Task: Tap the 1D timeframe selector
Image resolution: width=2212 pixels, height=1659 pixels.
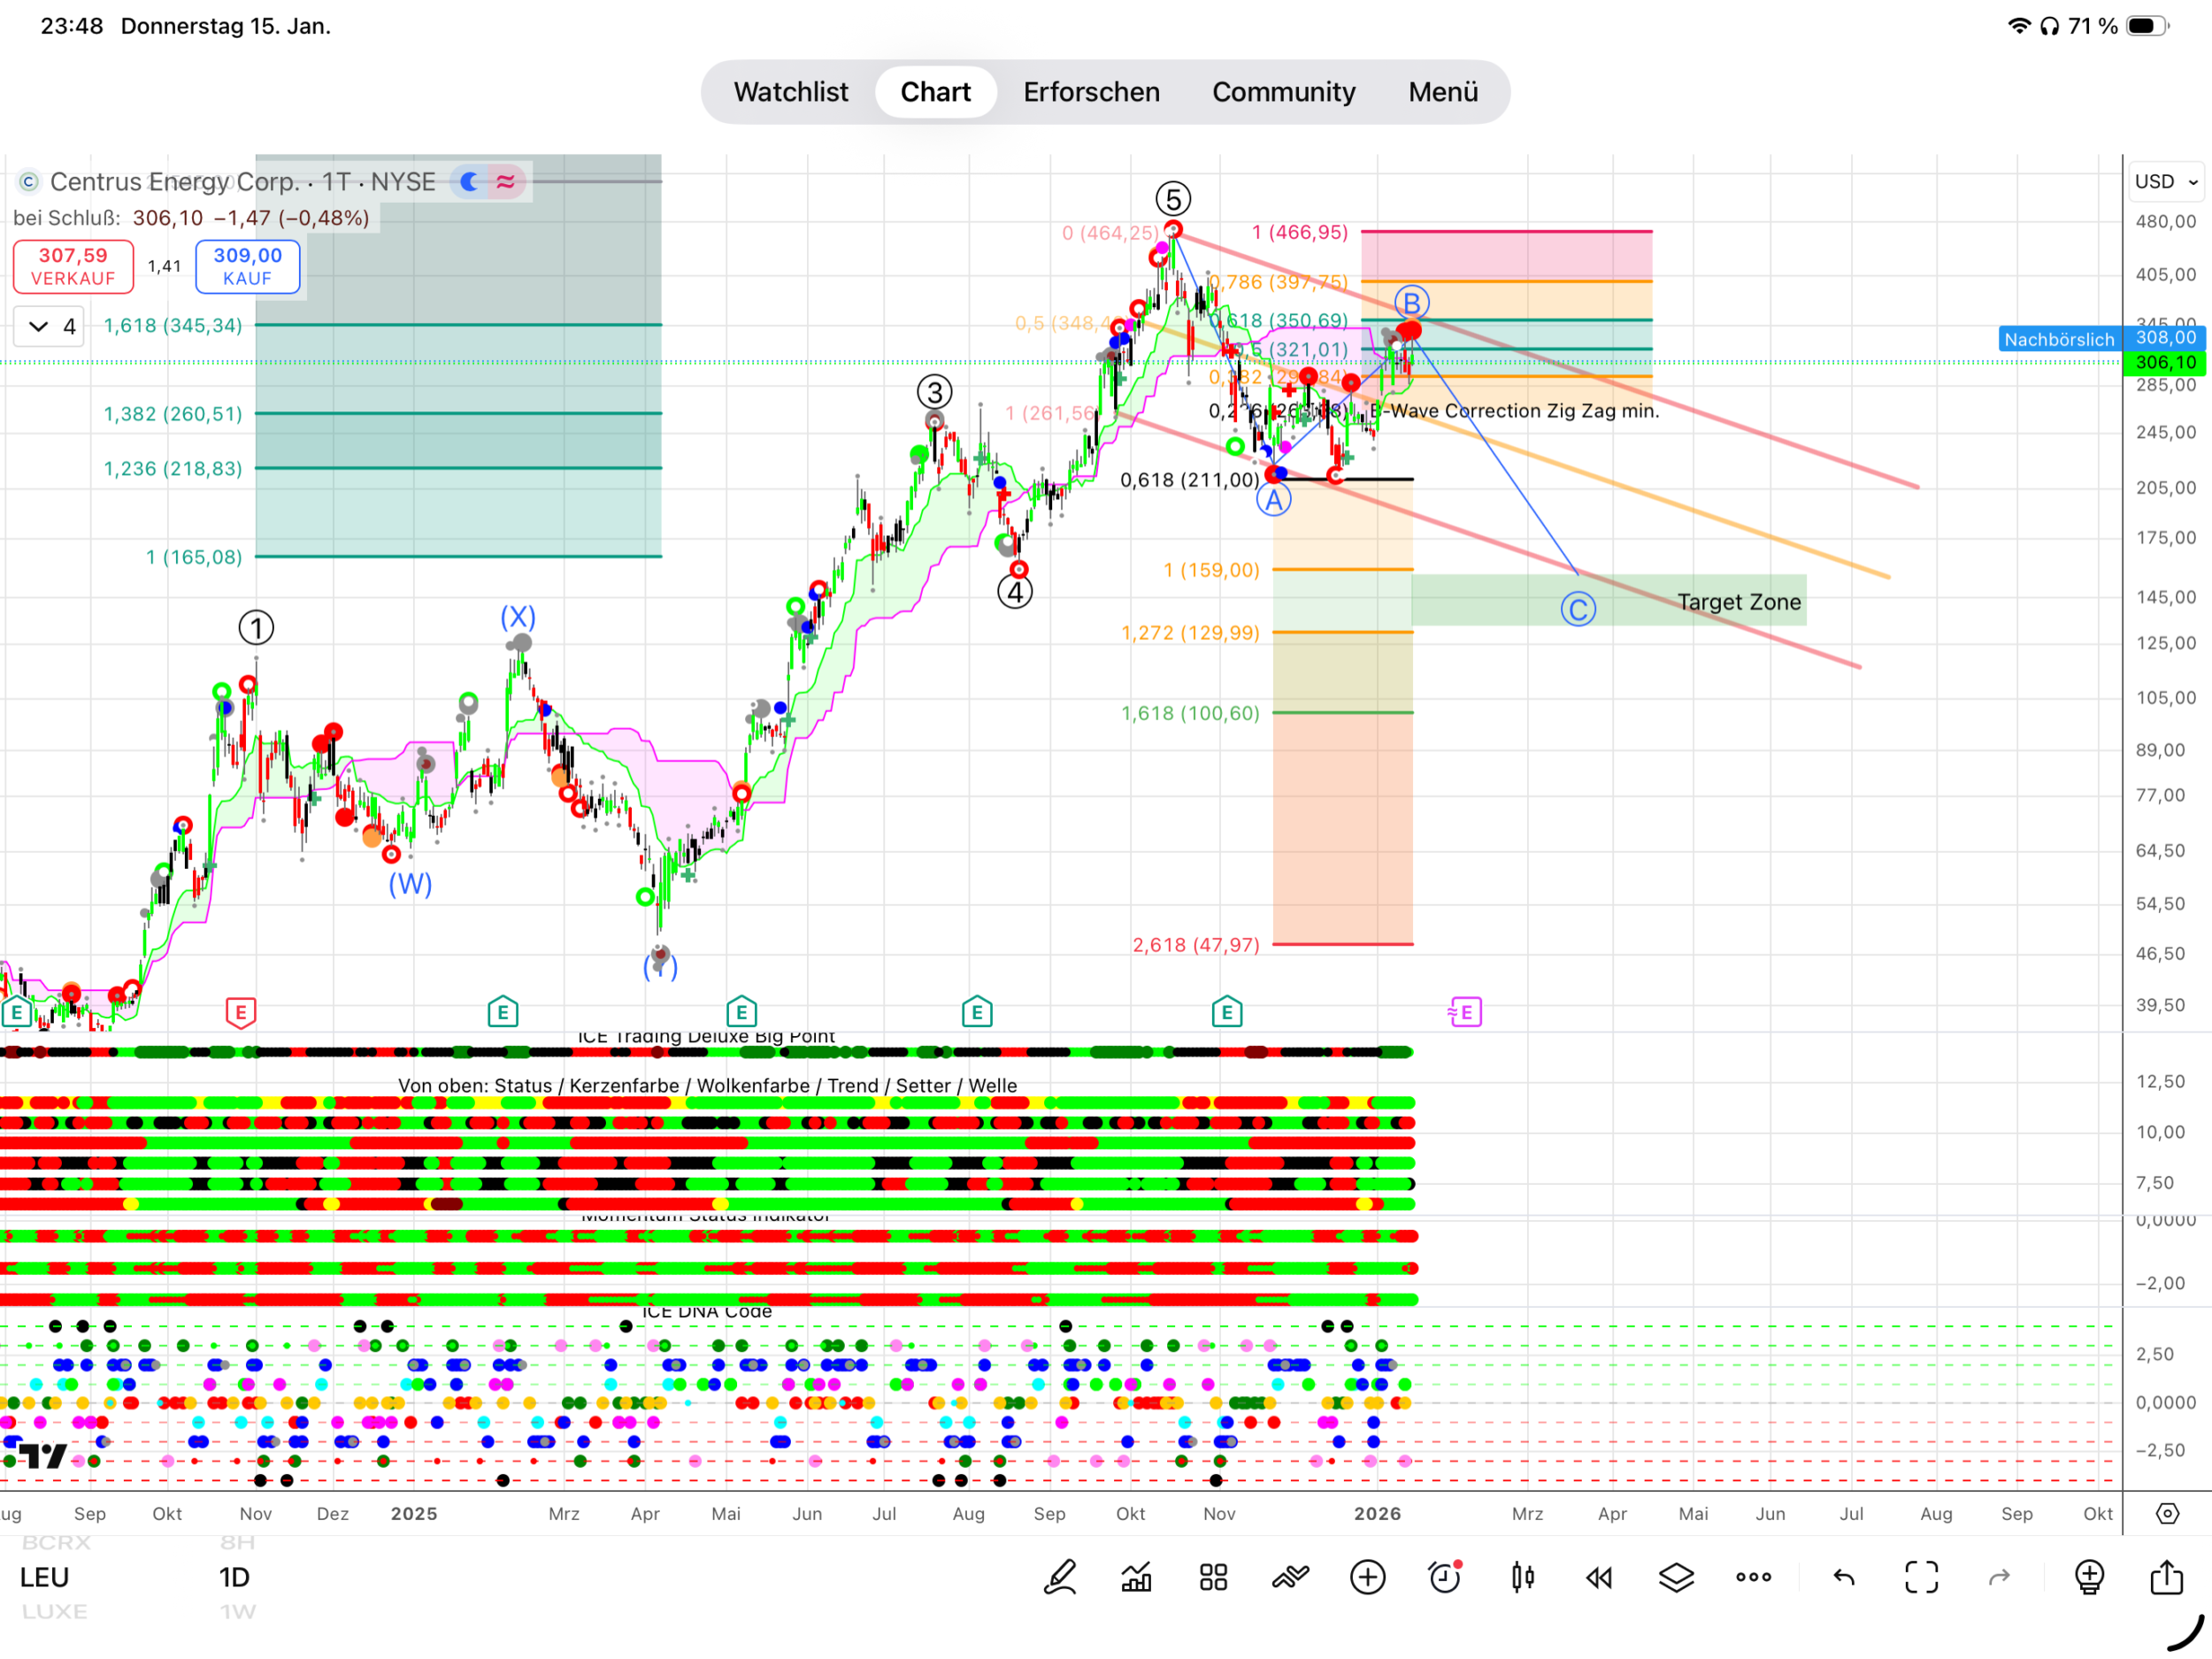Action: pyautogui.click(x=234, y=1578)
